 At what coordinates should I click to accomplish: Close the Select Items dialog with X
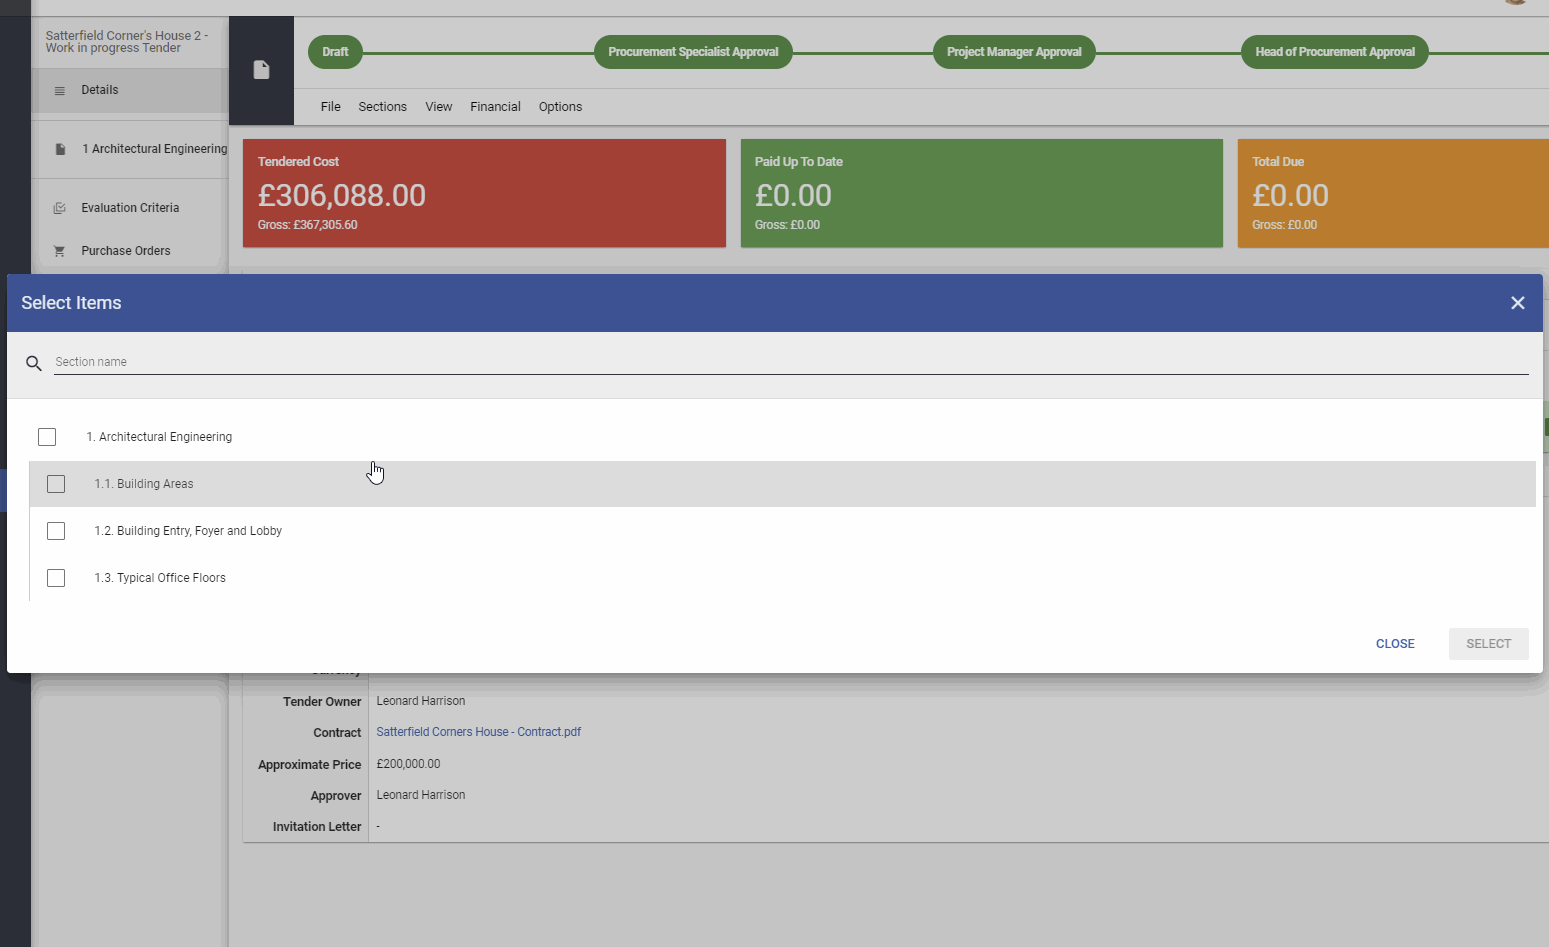(x=1517, y=303)
